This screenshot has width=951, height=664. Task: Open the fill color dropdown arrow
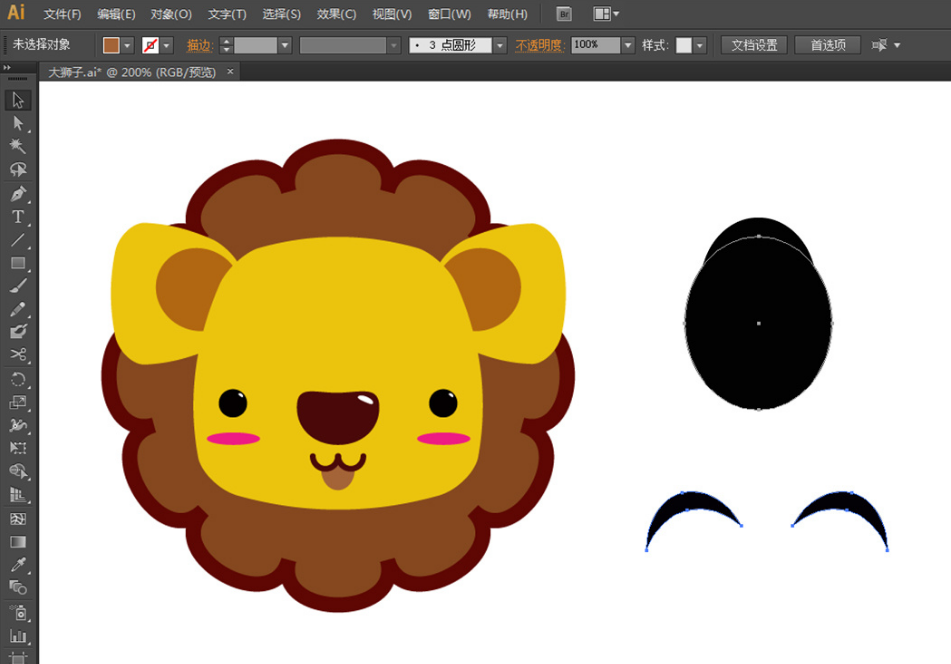tap(128, 46)
